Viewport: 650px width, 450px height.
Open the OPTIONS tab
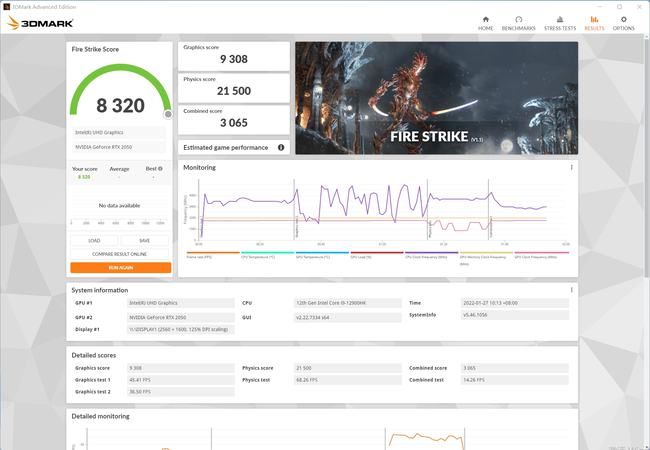click(x=623, y=23)
